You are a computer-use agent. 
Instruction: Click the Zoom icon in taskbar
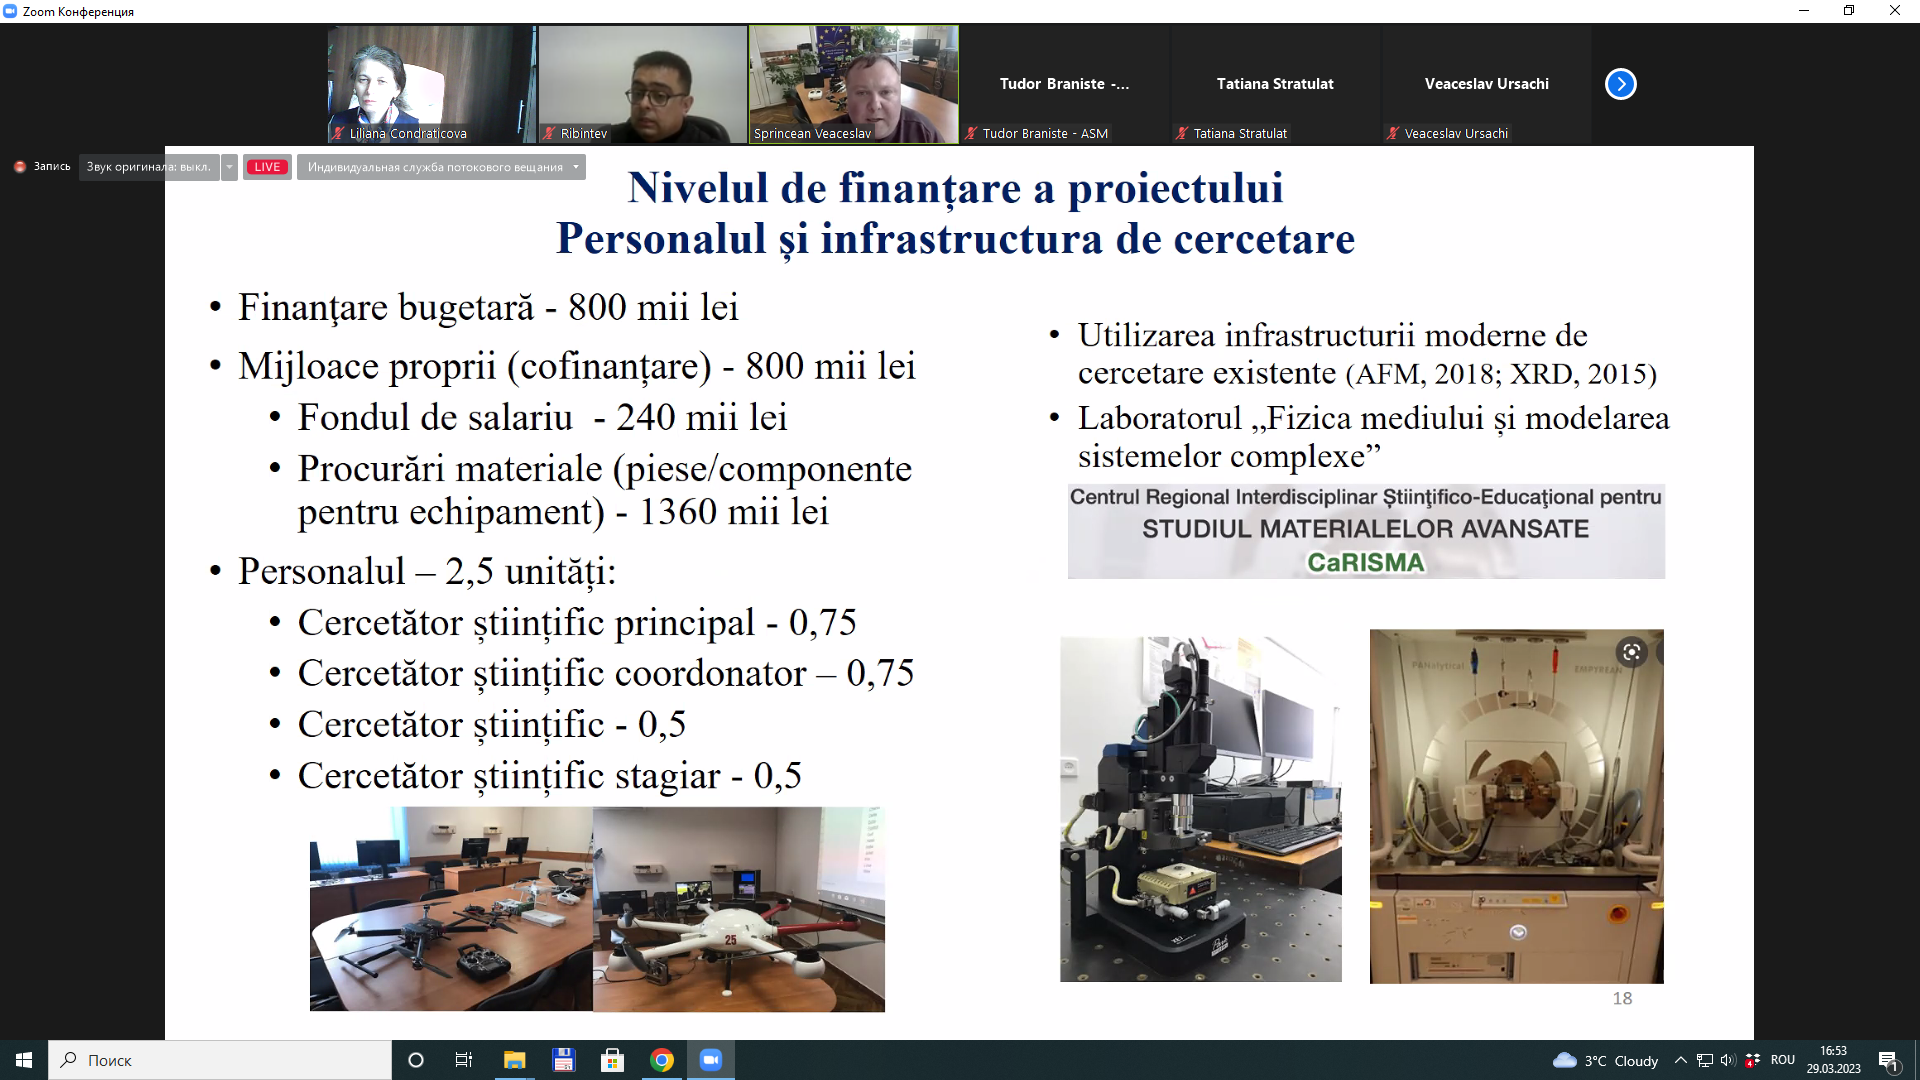pyautogui.click(x=710, y=1060)
